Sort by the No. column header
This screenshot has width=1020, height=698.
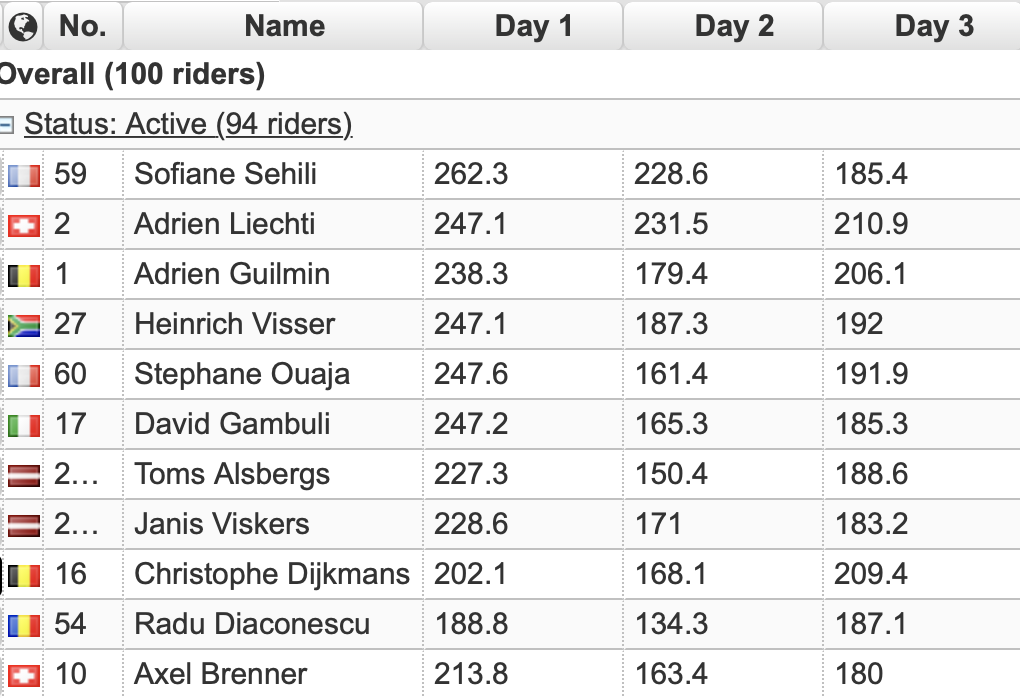83,26
